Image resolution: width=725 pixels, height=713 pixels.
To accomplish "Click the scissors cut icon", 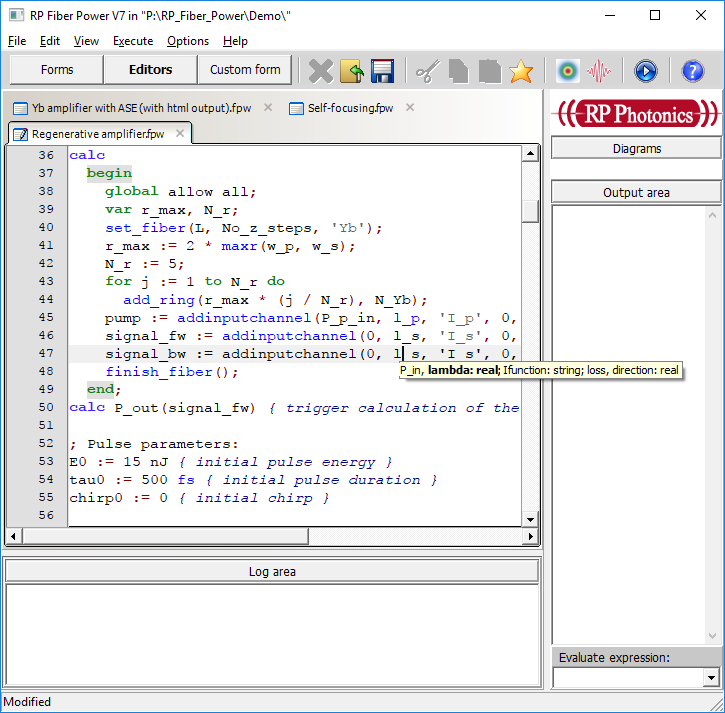I will (428, 70).
